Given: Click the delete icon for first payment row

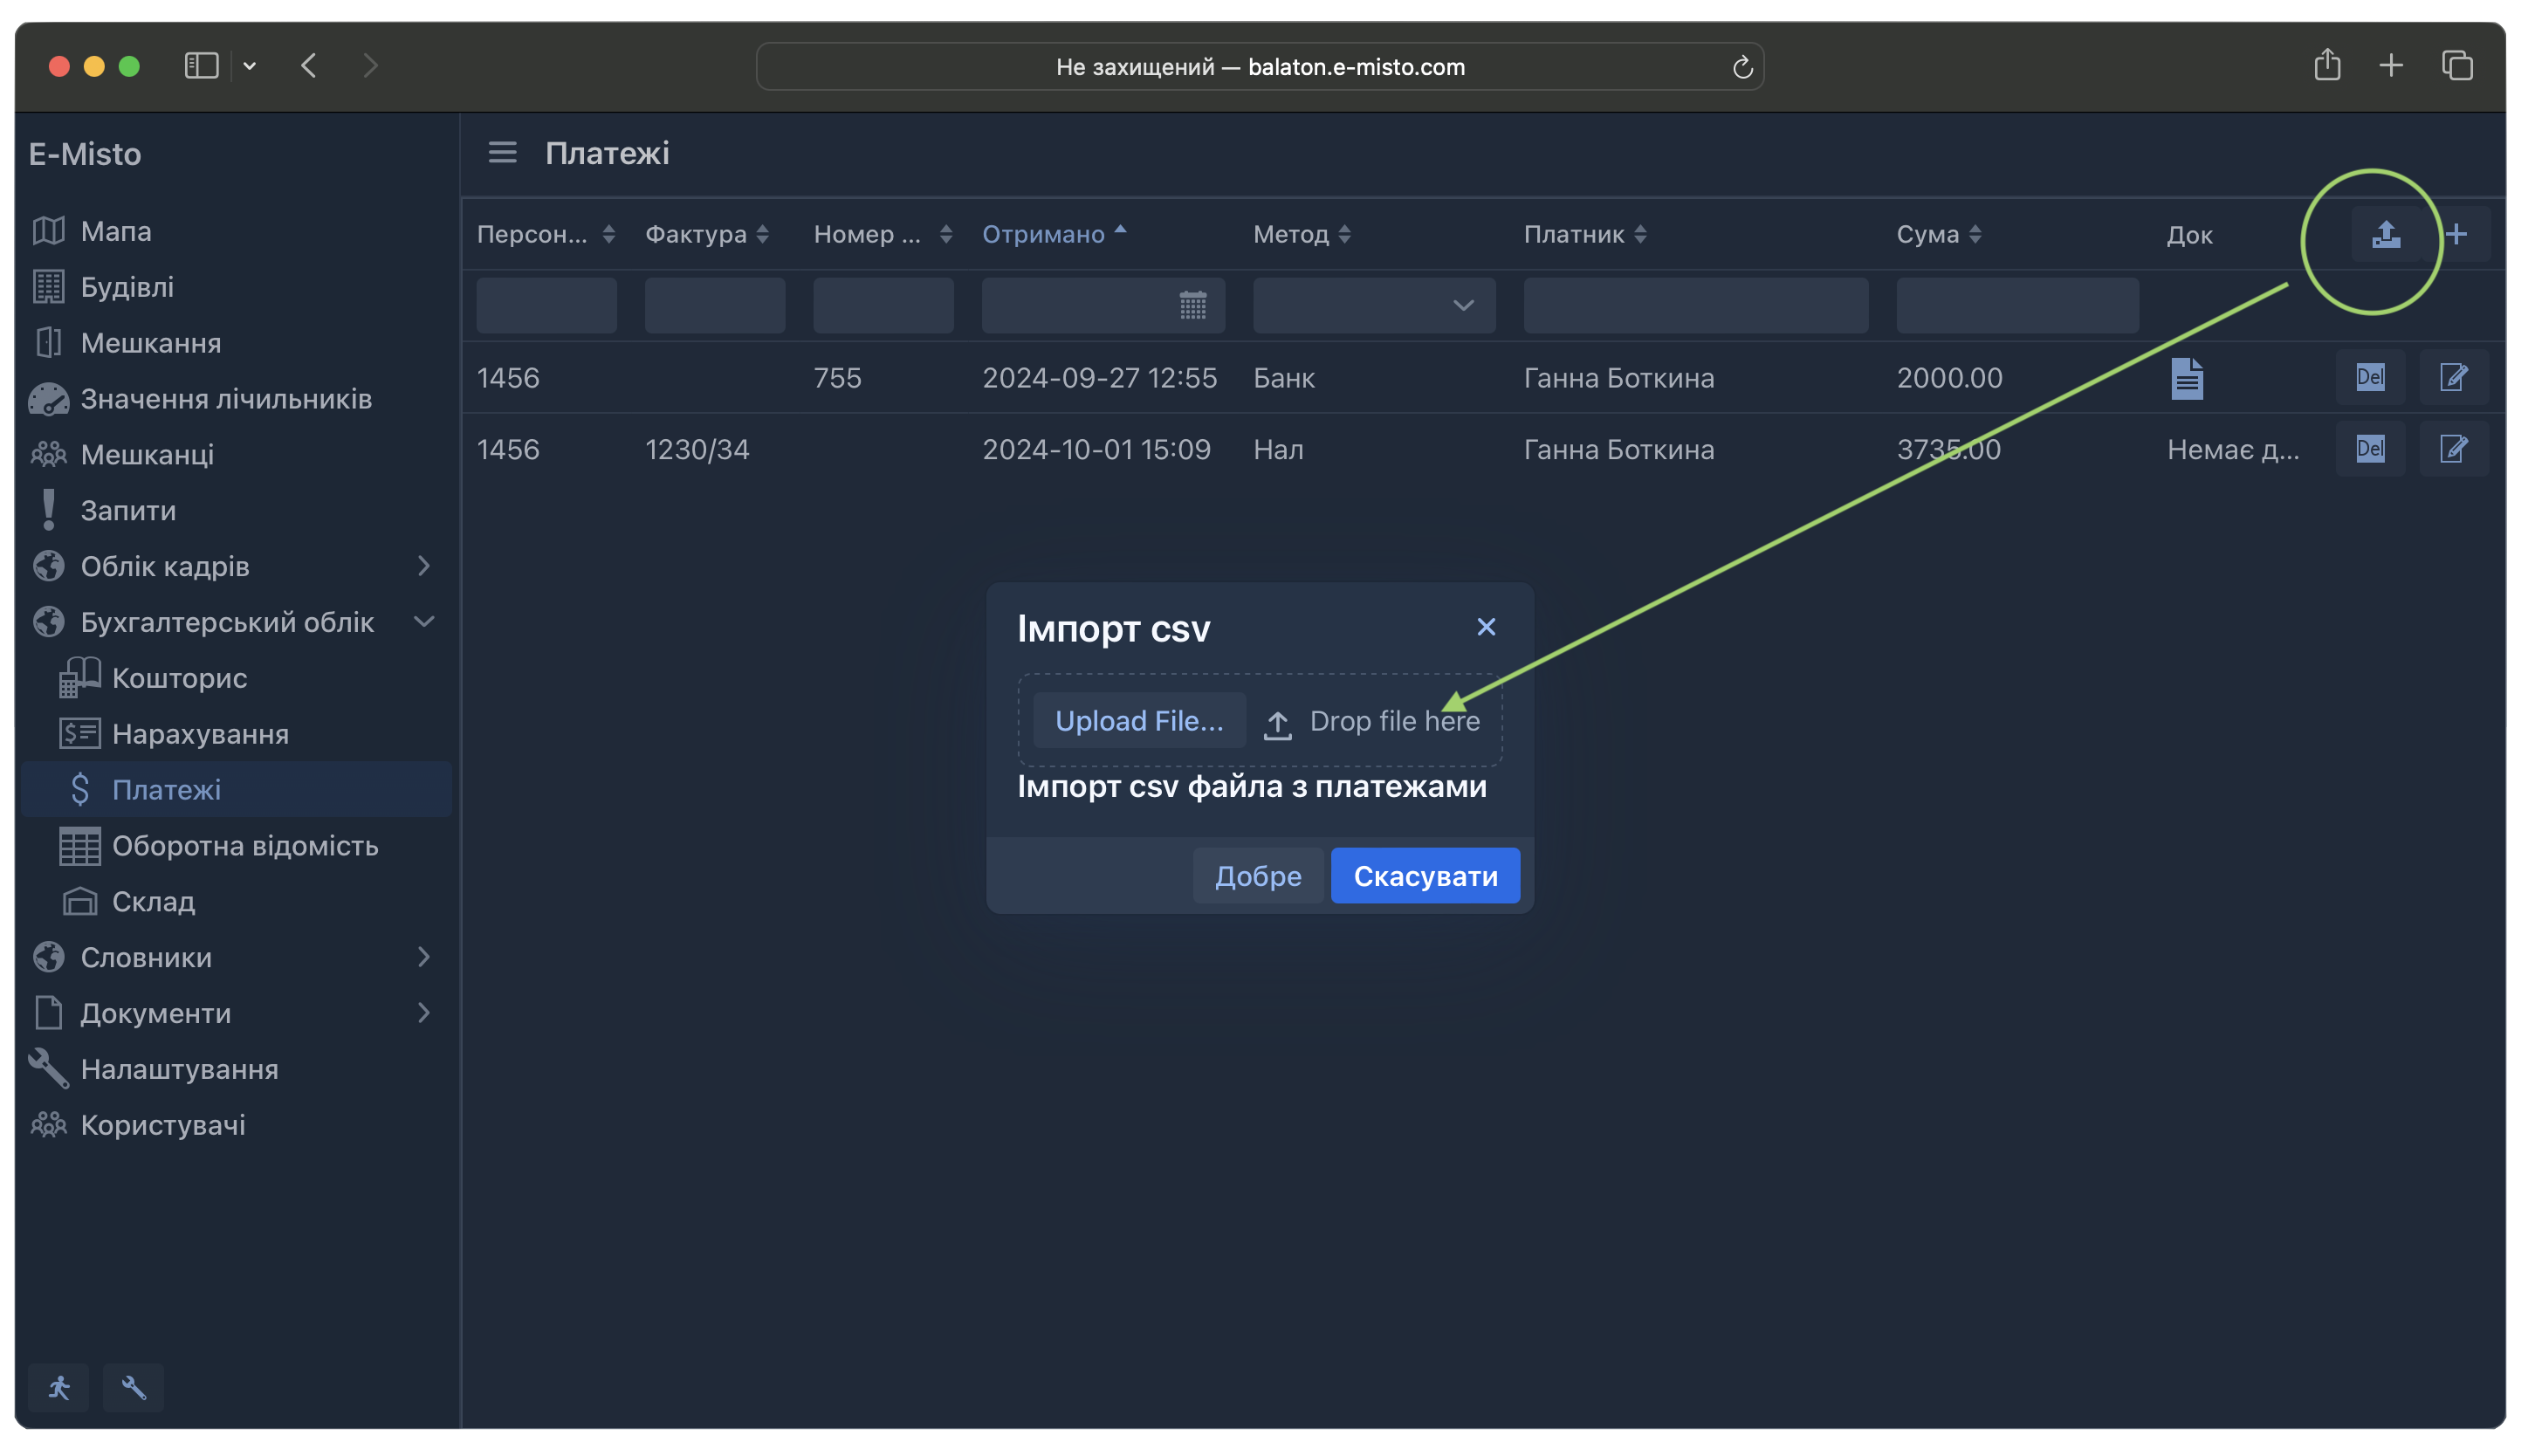Looking at the screenshot, I should click(x=2370, y=376).
